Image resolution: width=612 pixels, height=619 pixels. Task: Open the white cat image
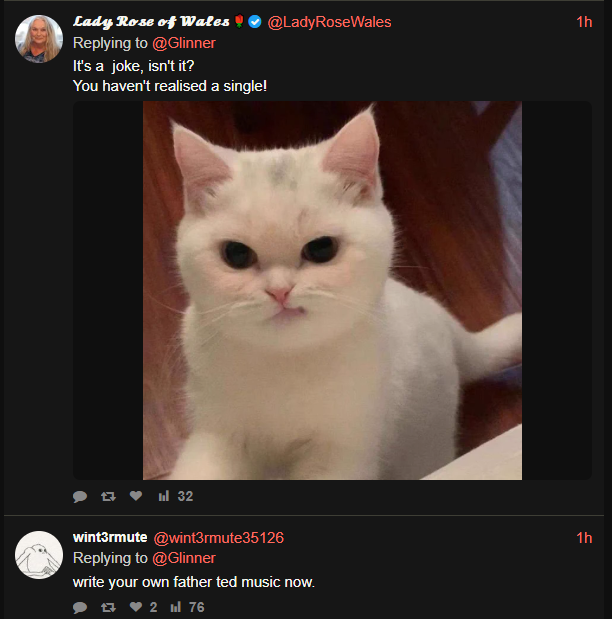point(332,290)
